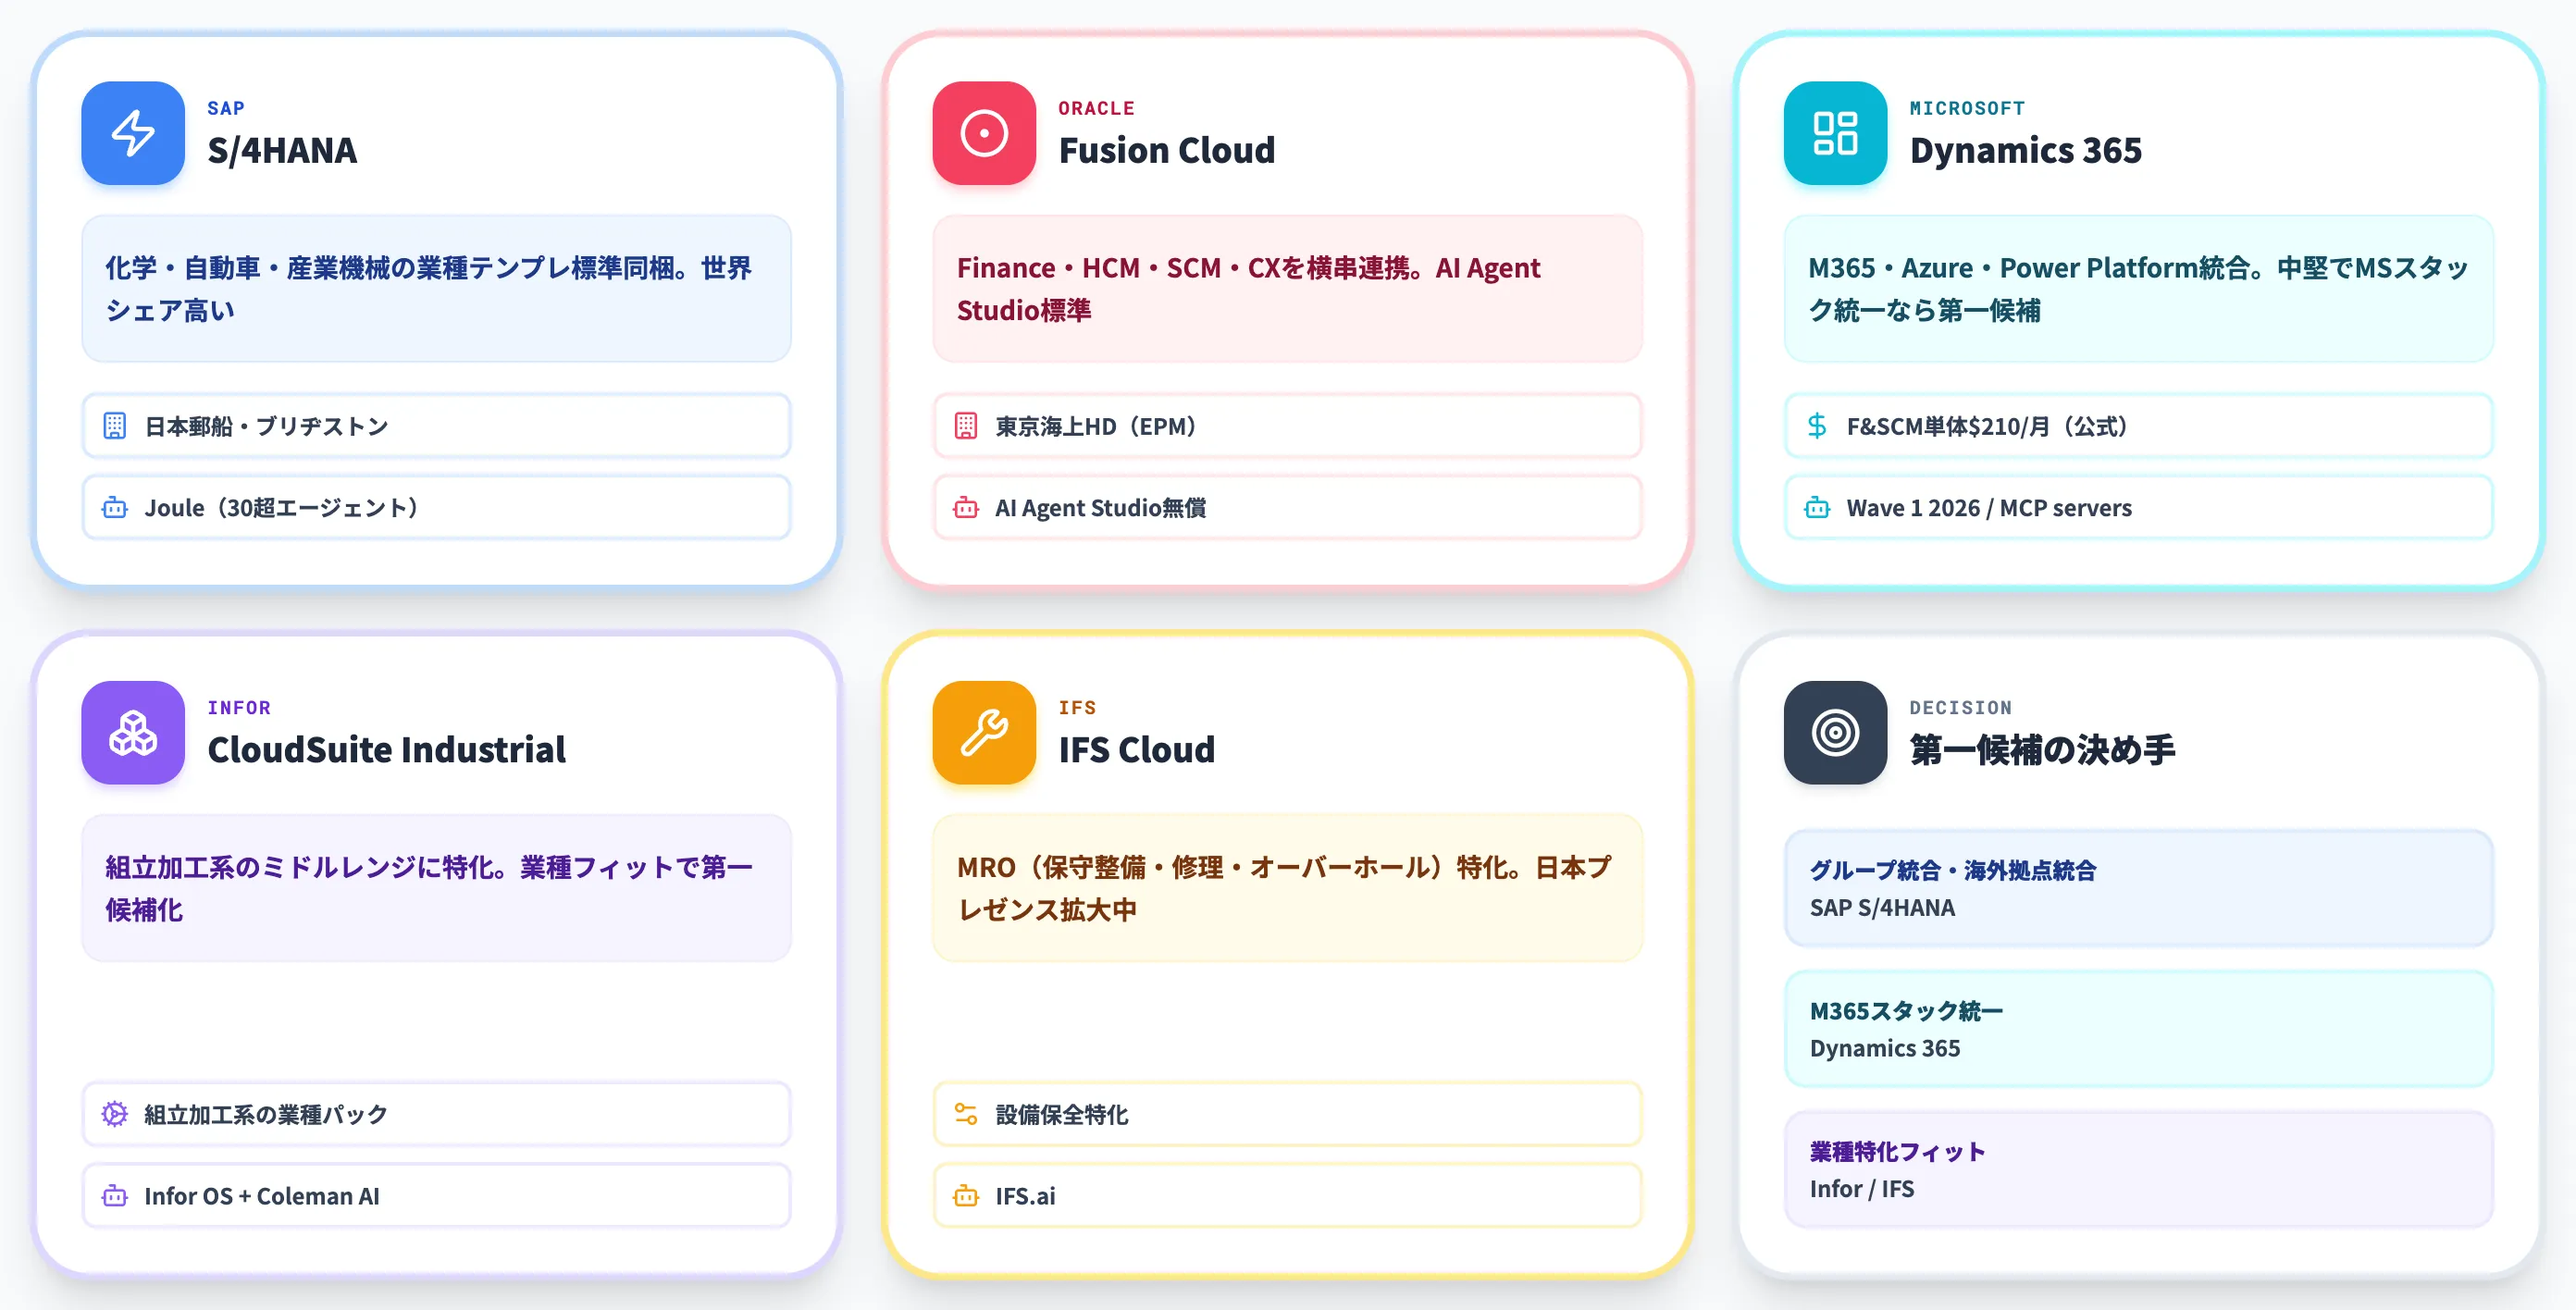
Task: Click the SAP lightning bolt icon
Action: pos(133,133)
